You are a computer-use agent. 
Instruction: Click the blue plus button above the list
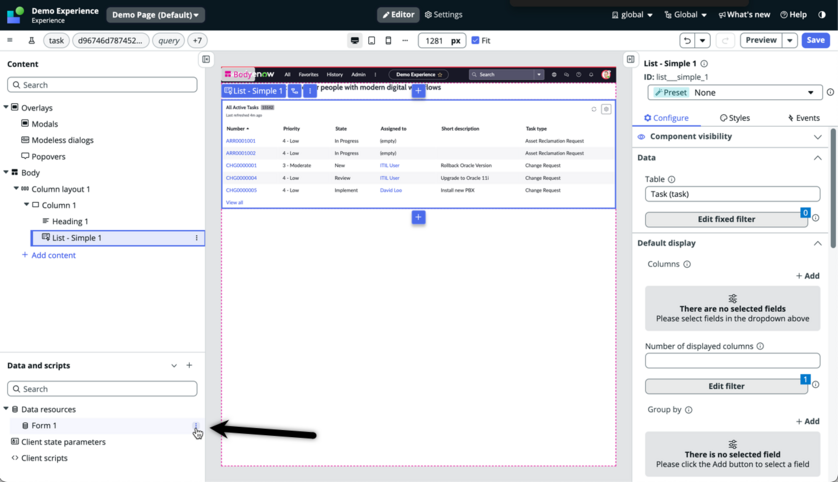pos(418,91)
